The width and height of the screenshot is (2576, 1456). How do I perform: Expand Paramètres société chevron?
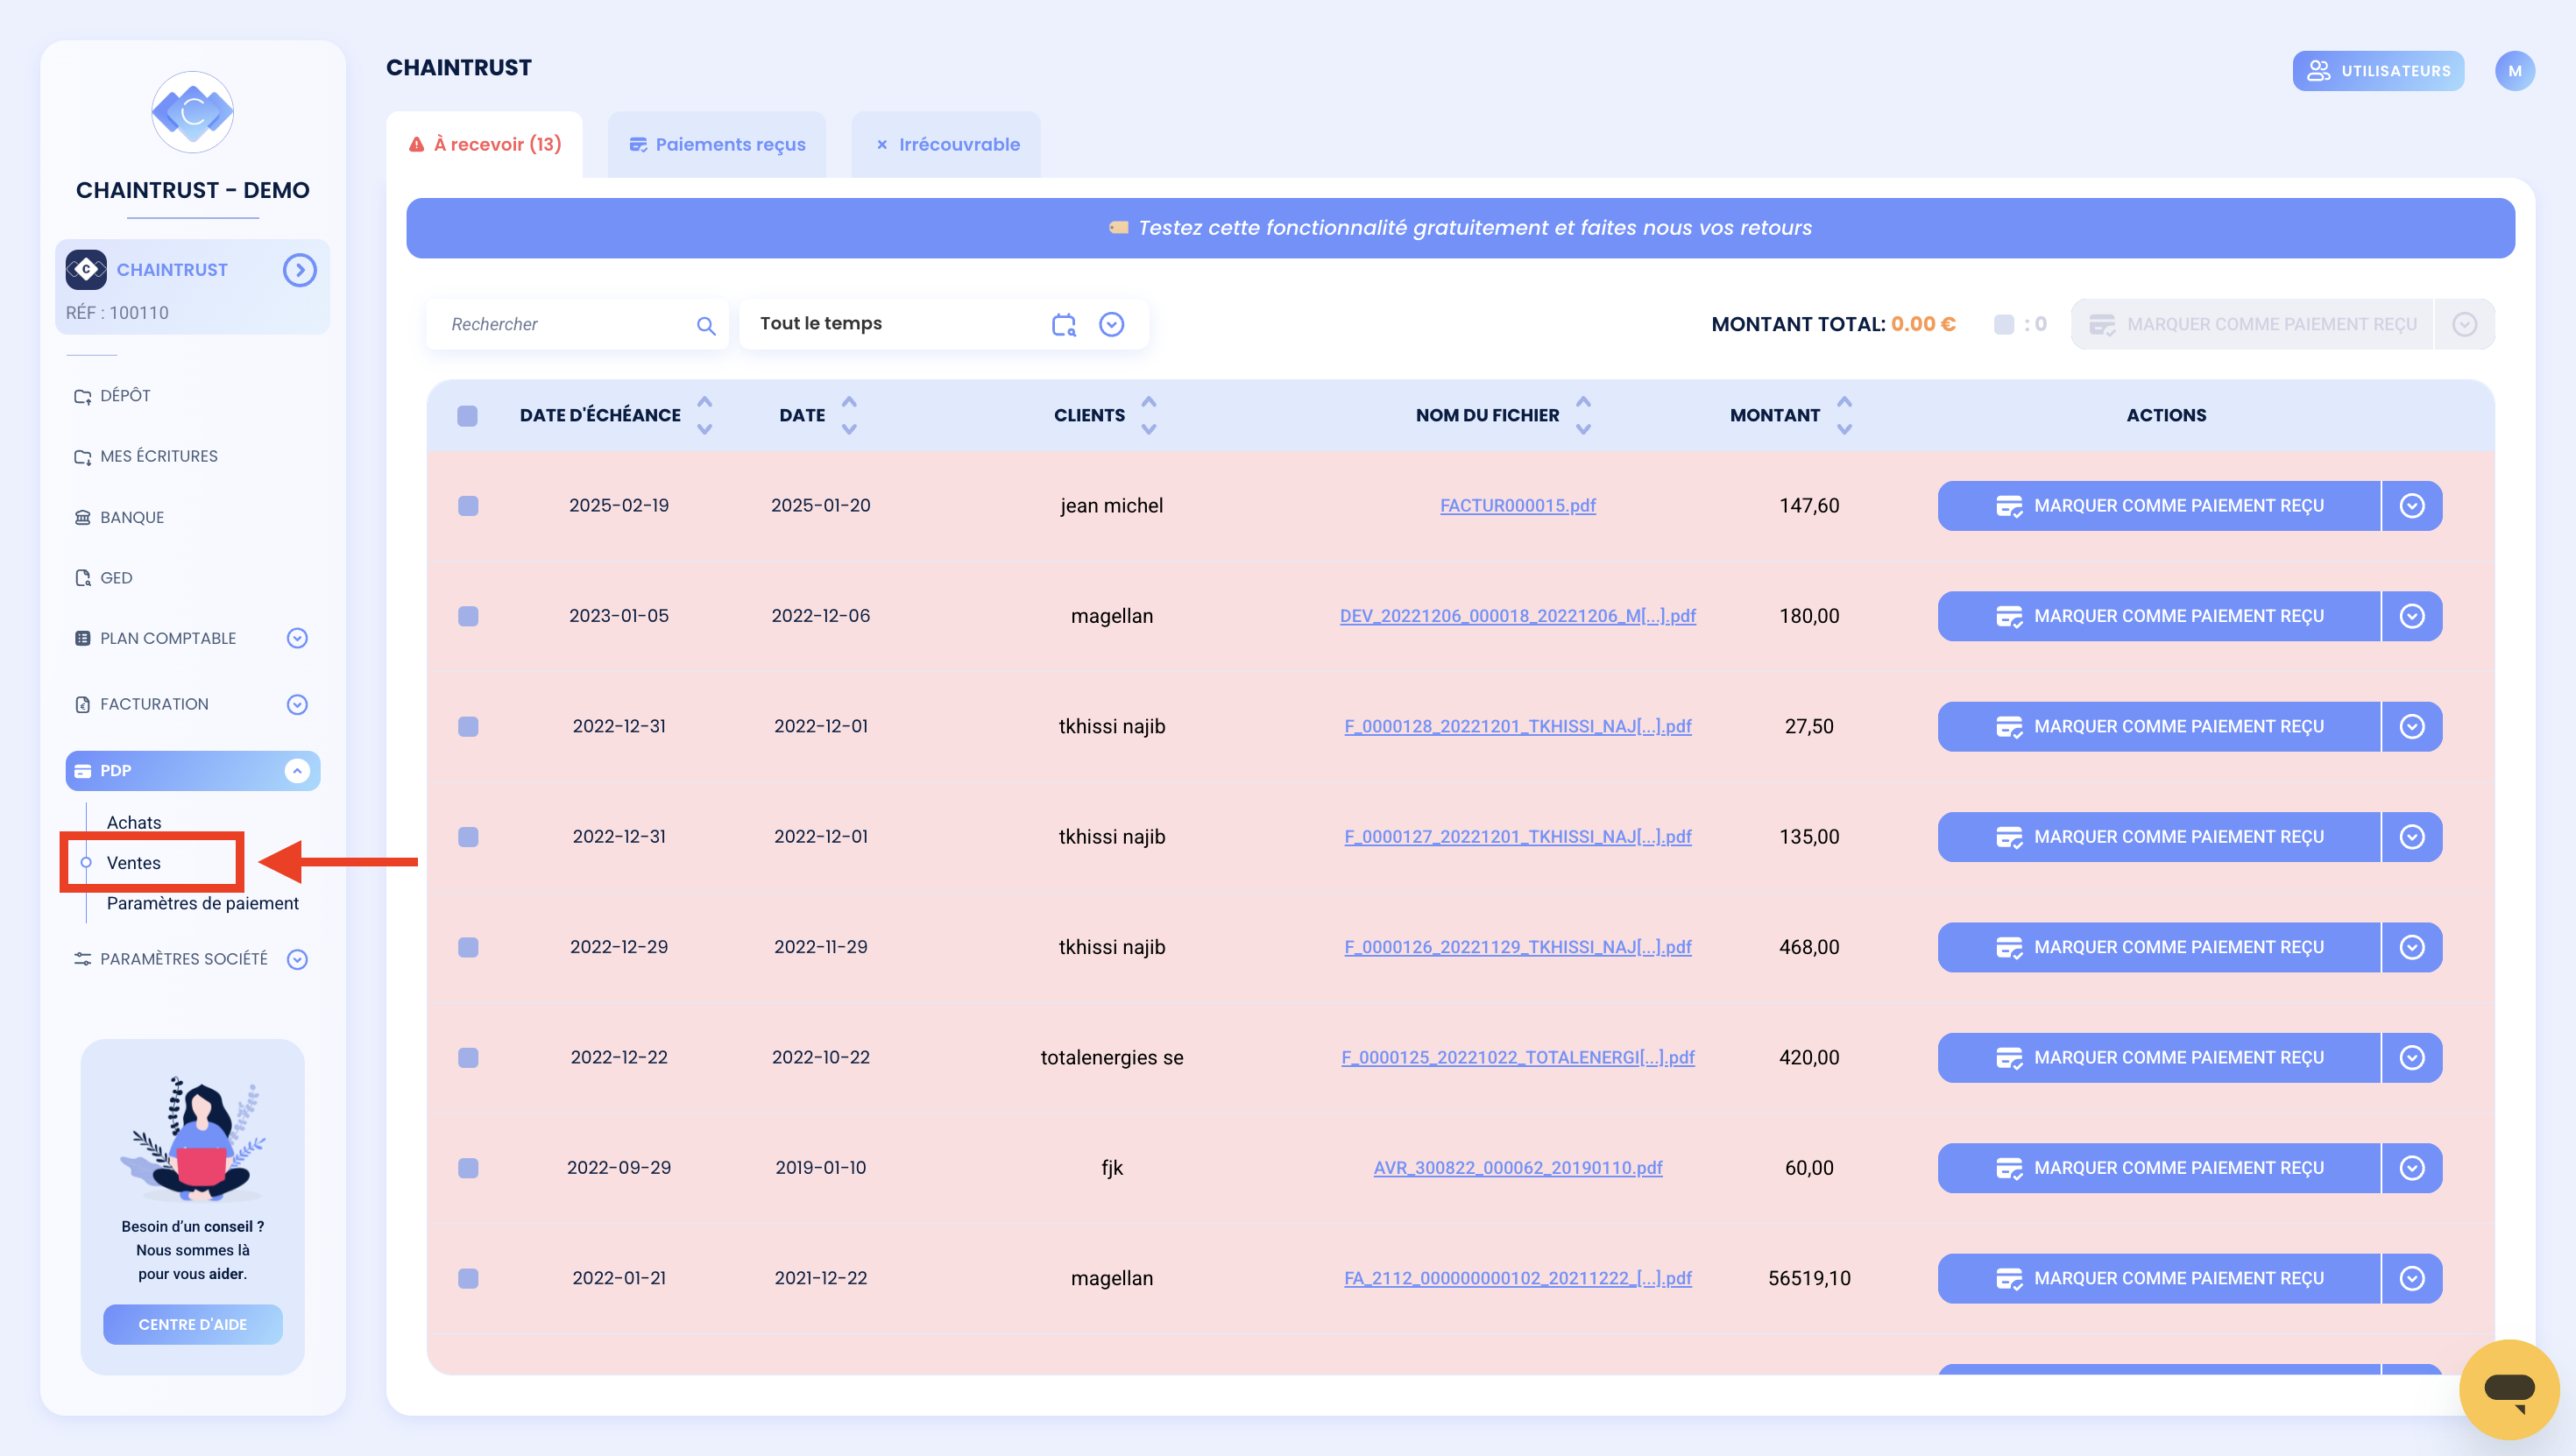[x=297, y=960]
